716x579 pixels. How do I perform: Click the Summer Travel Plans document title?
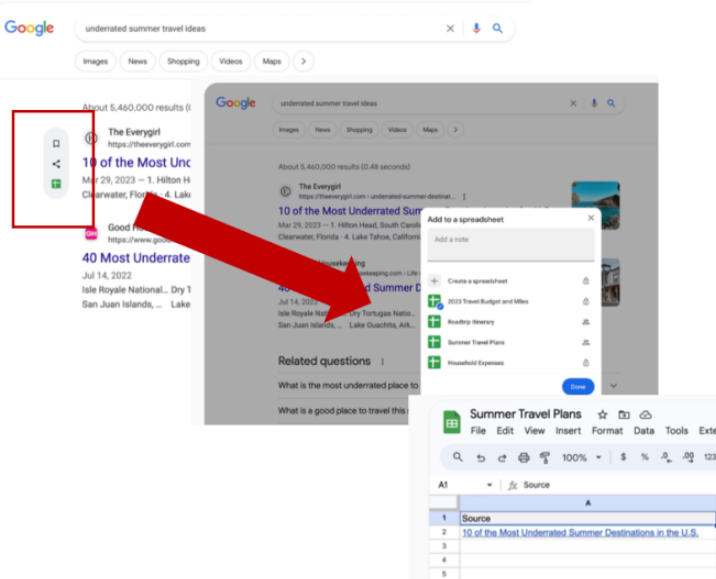(x=525, y=414)
